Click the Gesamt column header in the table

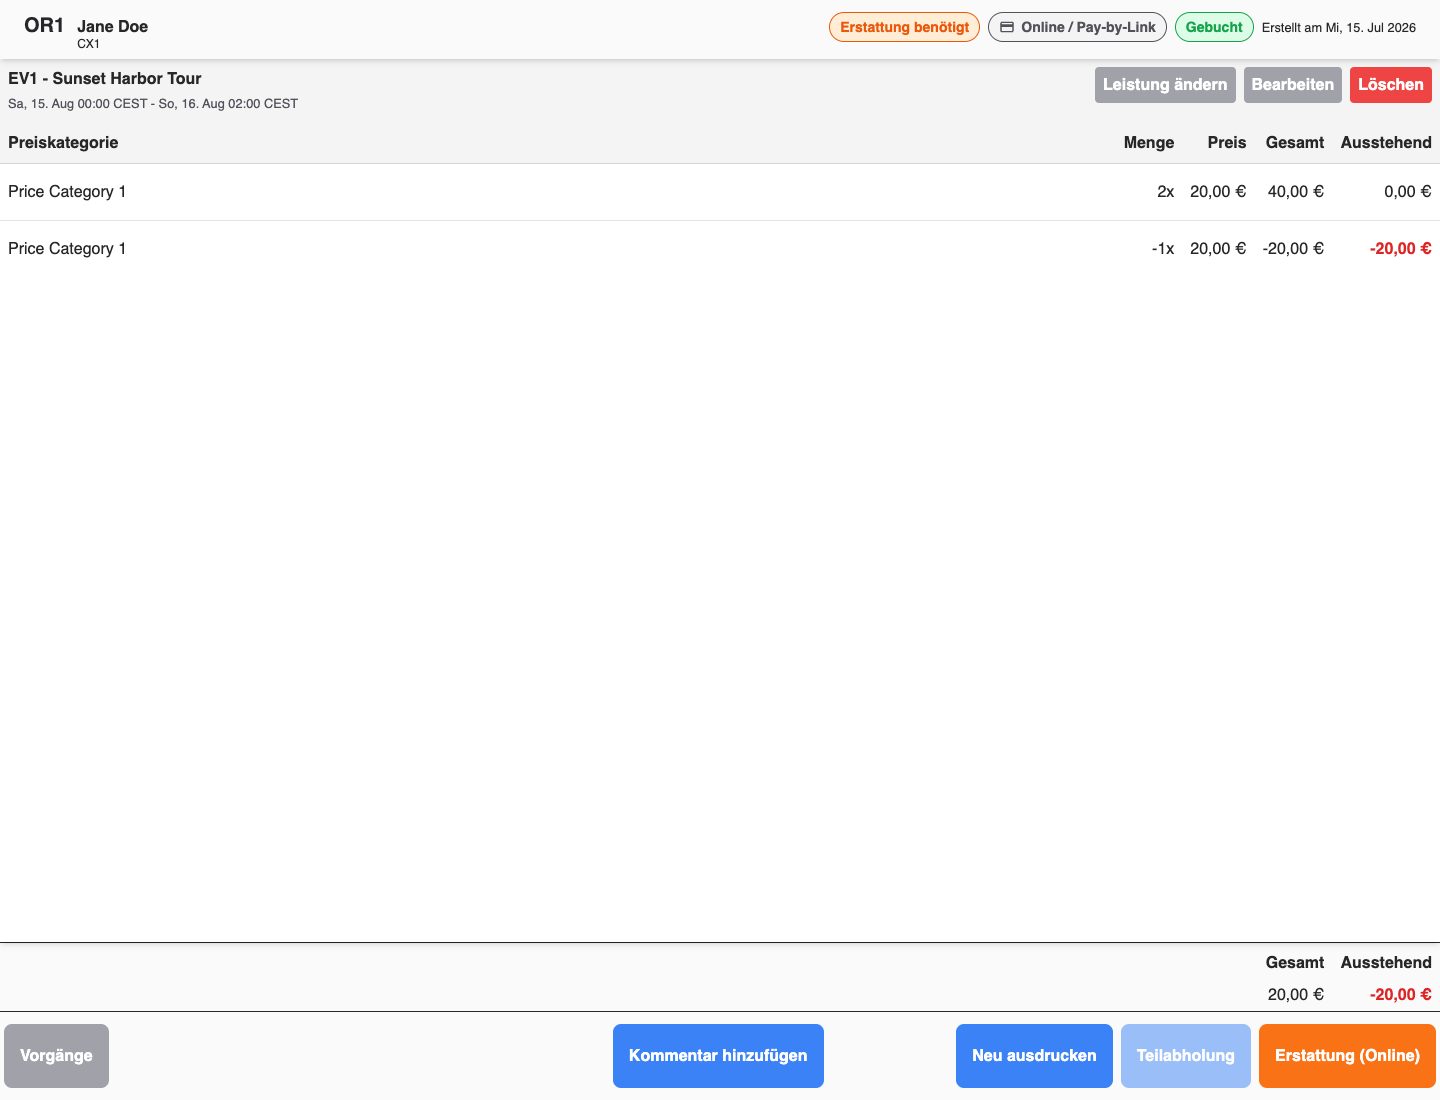point(1294,143)
